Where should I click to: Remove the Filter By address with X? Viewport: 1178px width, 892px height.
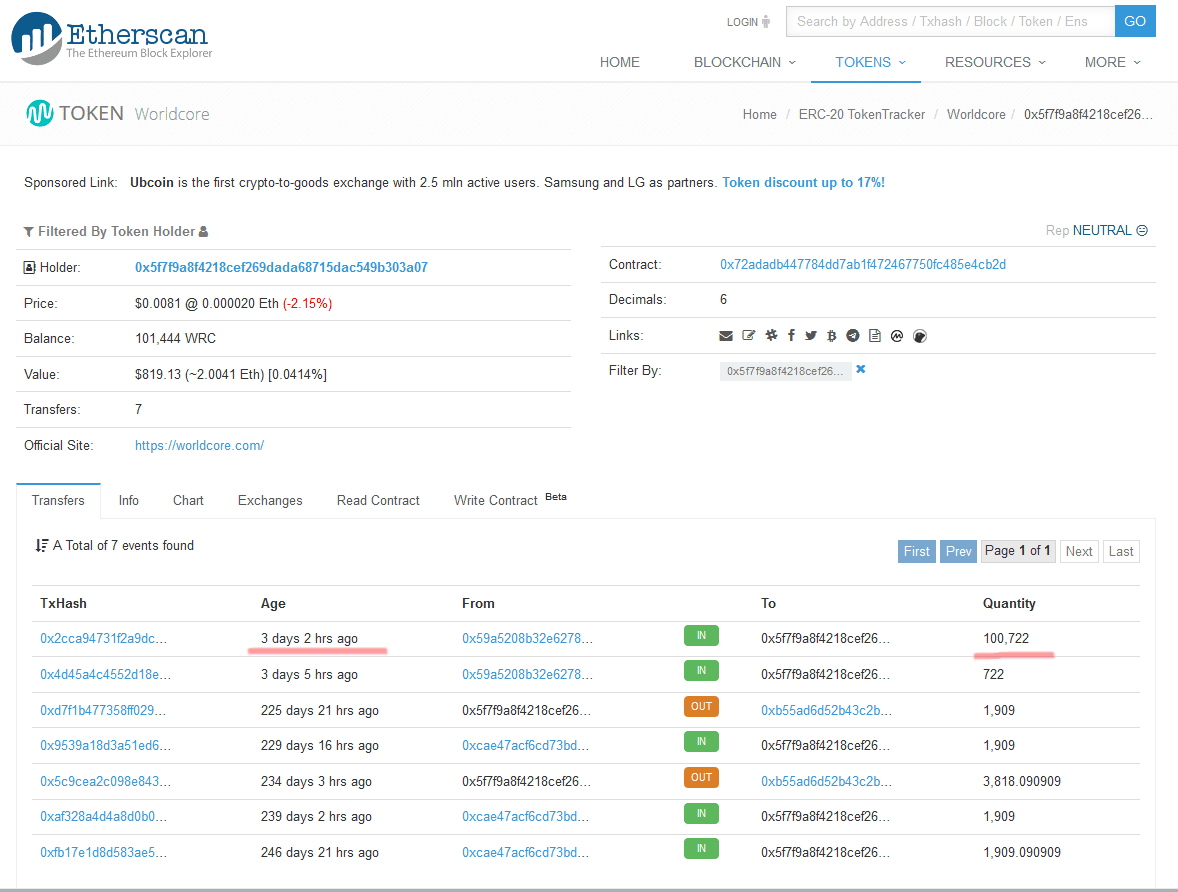pyautogui.click(x=861, y=369)
